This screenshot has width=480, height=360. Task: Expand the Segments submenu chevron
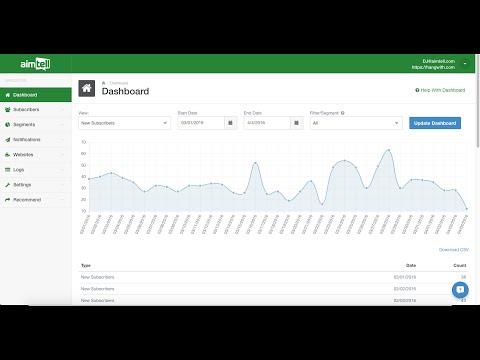click(62, 125)
